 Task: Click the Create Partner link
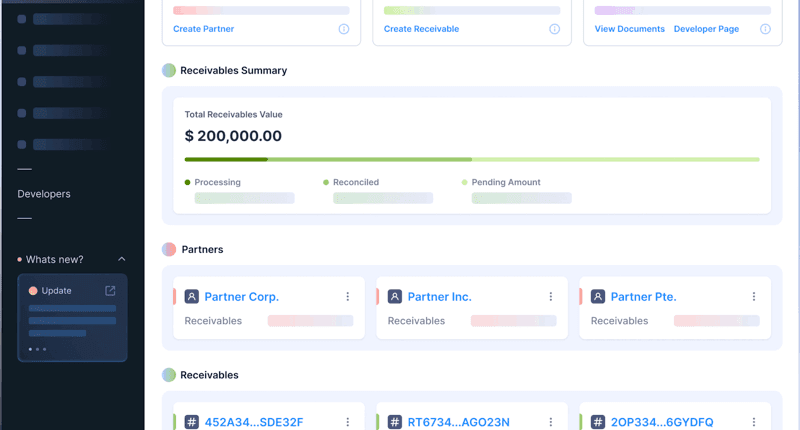(203, 29)
